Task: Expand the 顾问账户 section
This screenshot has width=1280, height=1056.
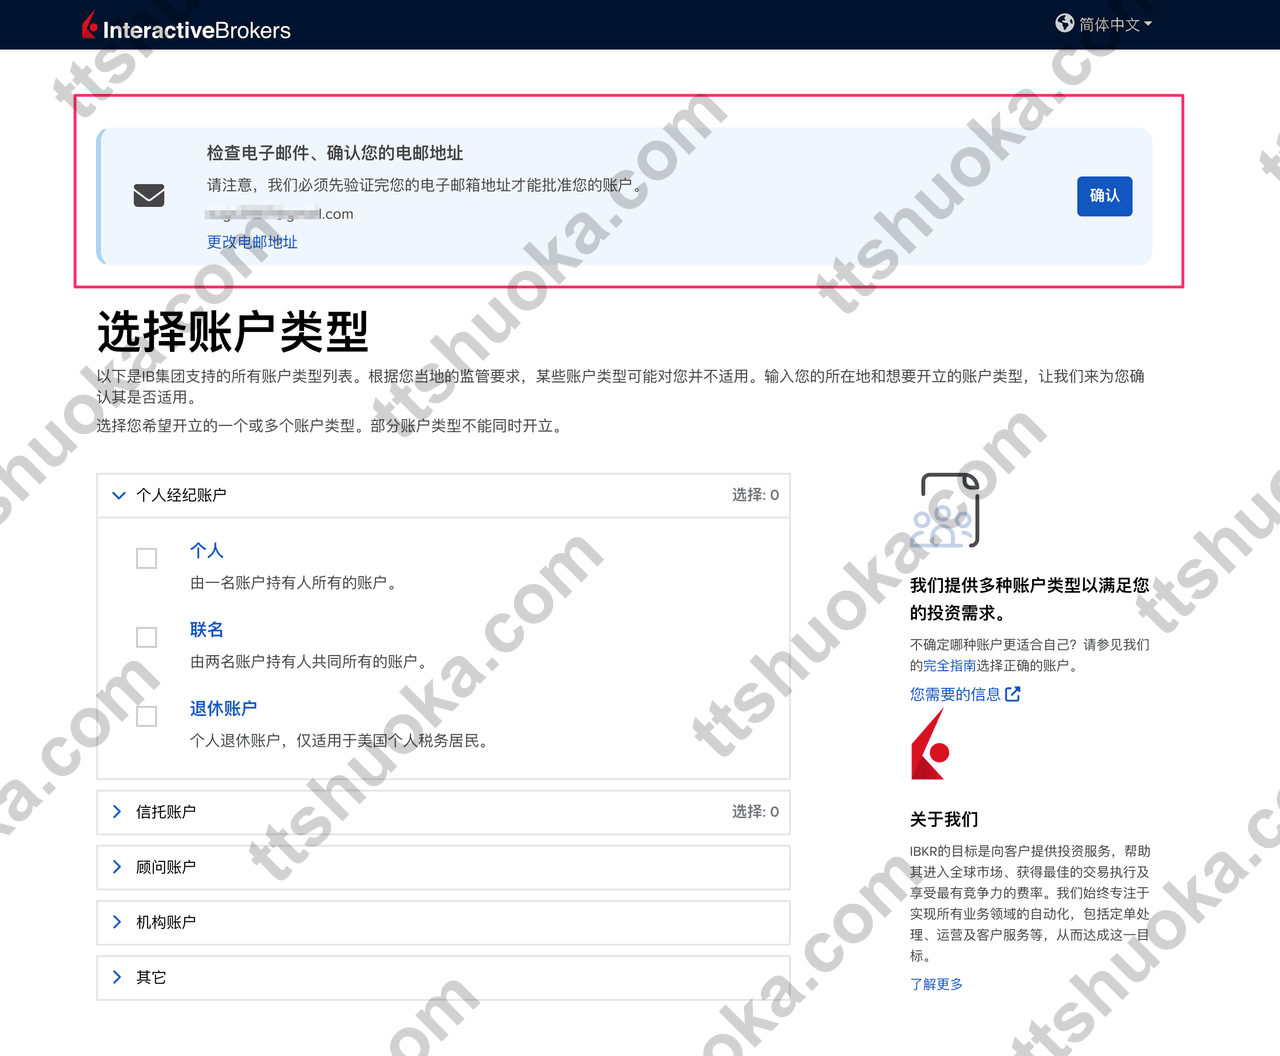Action: pos(443,867)
